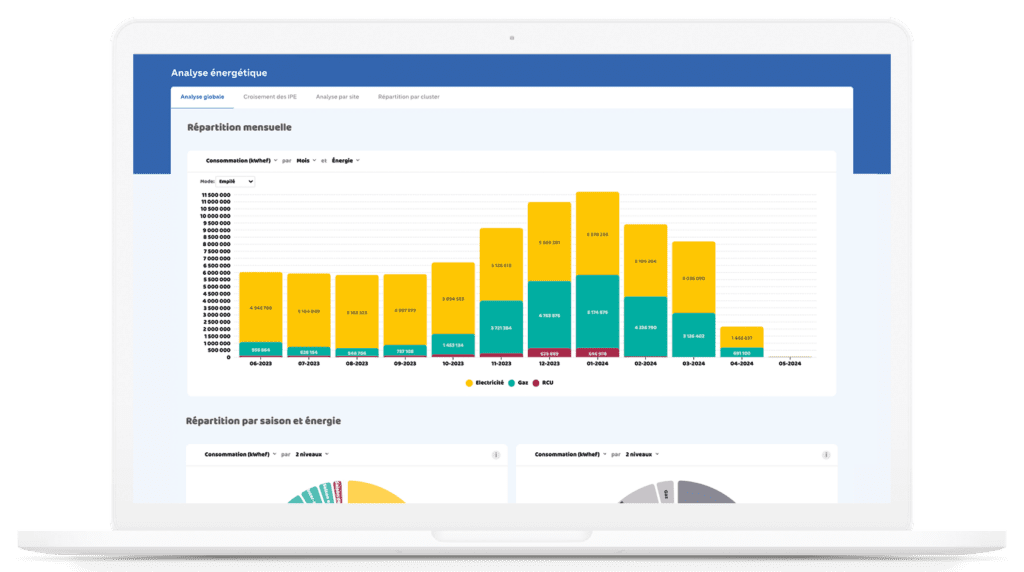Select the Répartition par cluster tab
The image size is (1024, 572).
[408, 97]
